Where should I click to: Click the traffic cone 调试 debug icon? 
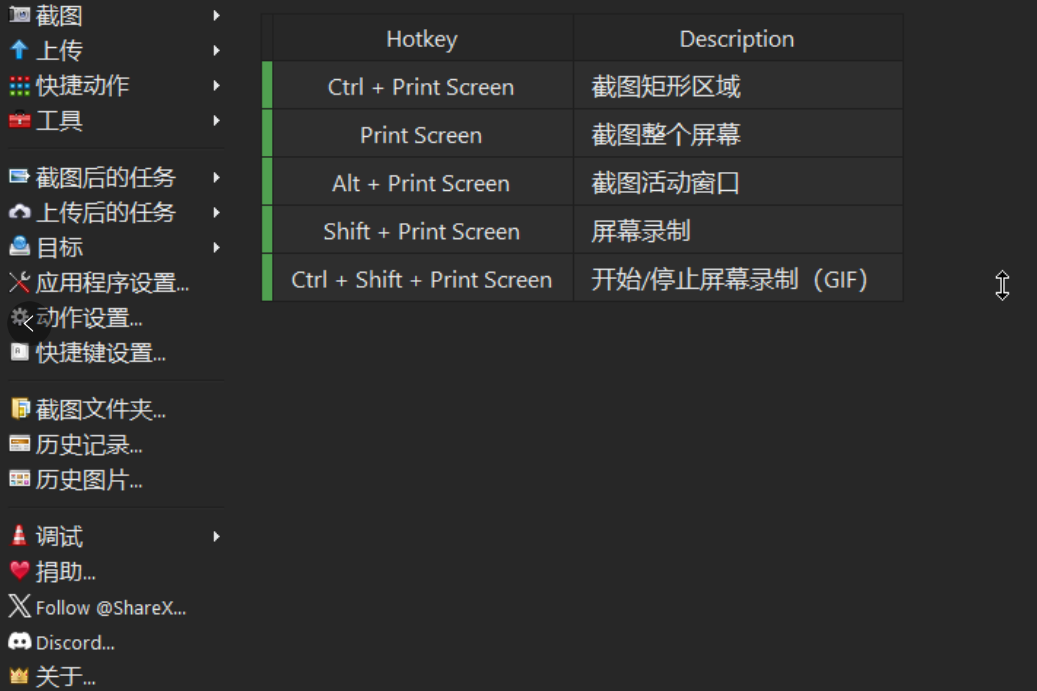pos(19,537)
